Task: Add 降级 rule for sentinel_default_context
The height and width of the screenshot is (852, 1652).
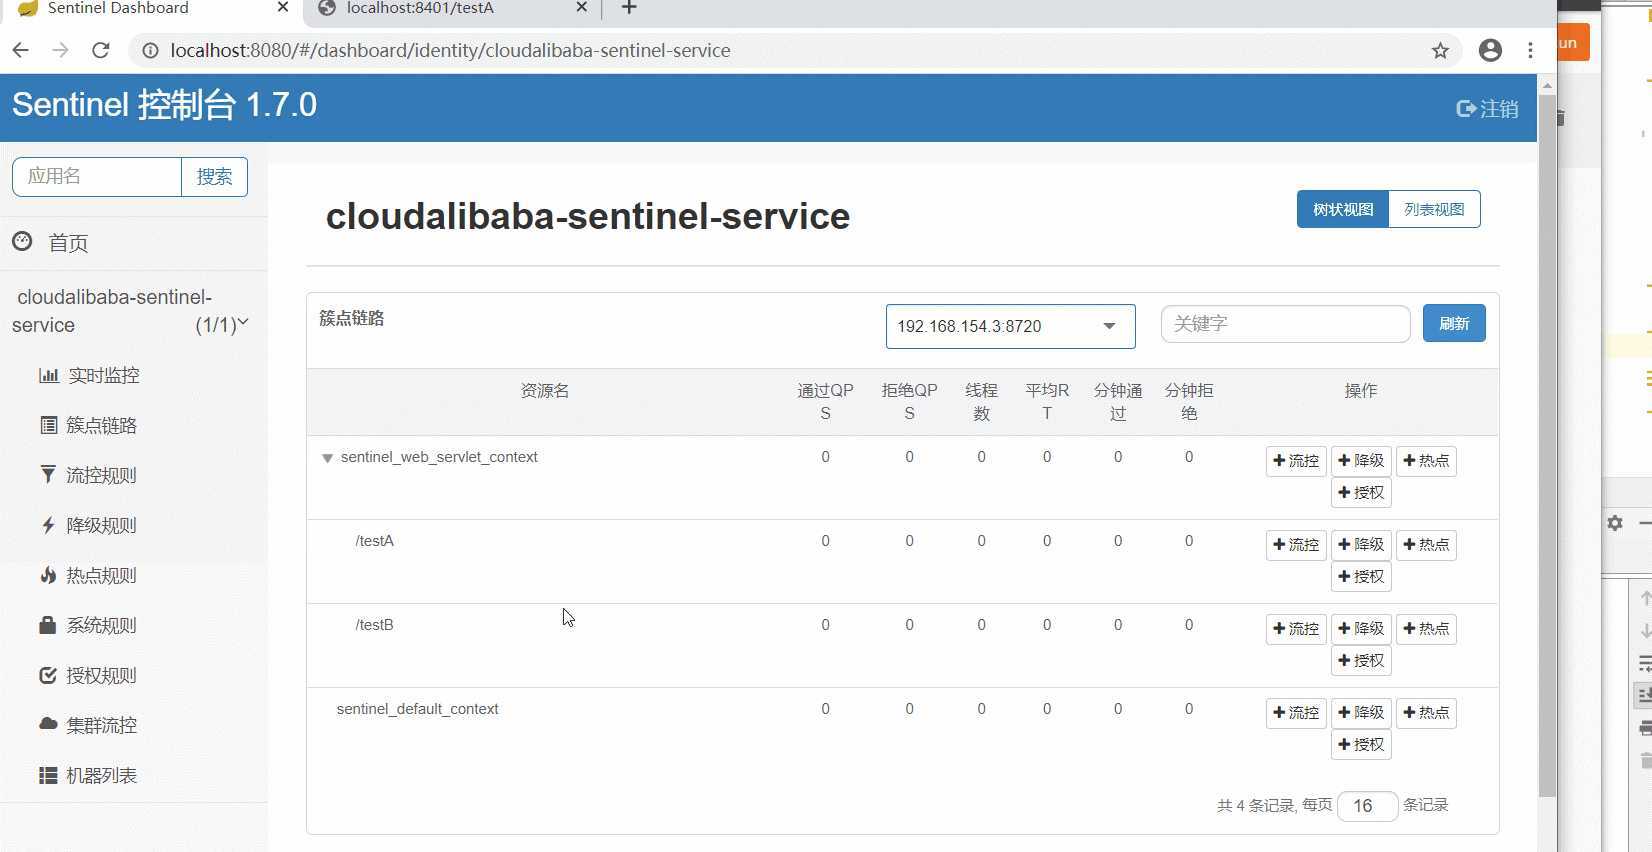Action: [1361, 713]
